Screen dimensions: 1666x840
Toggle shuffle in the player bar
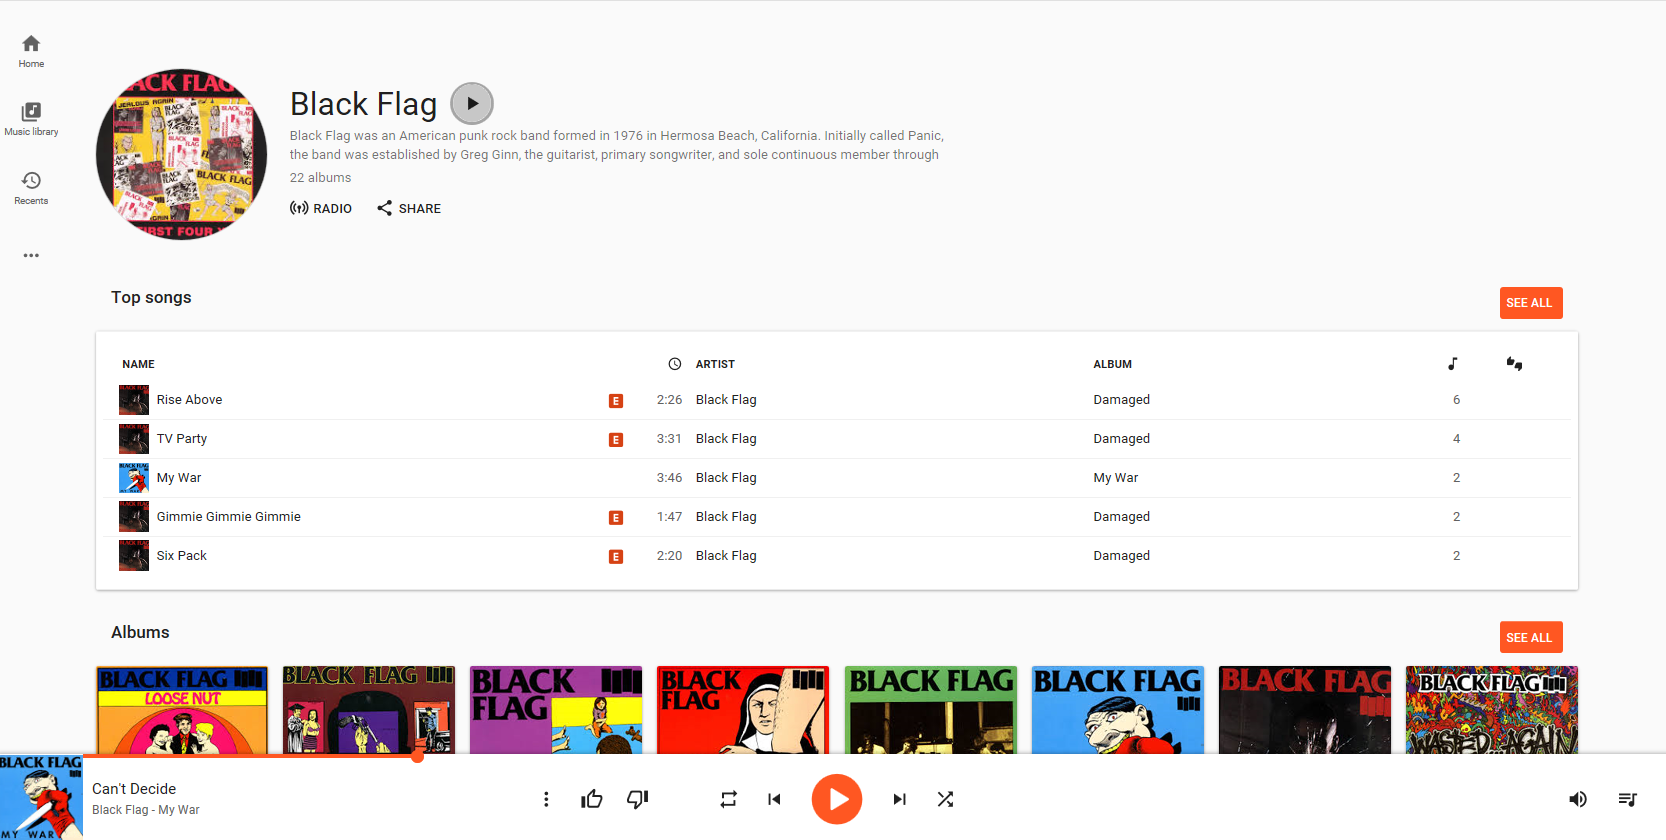(946, 799)
